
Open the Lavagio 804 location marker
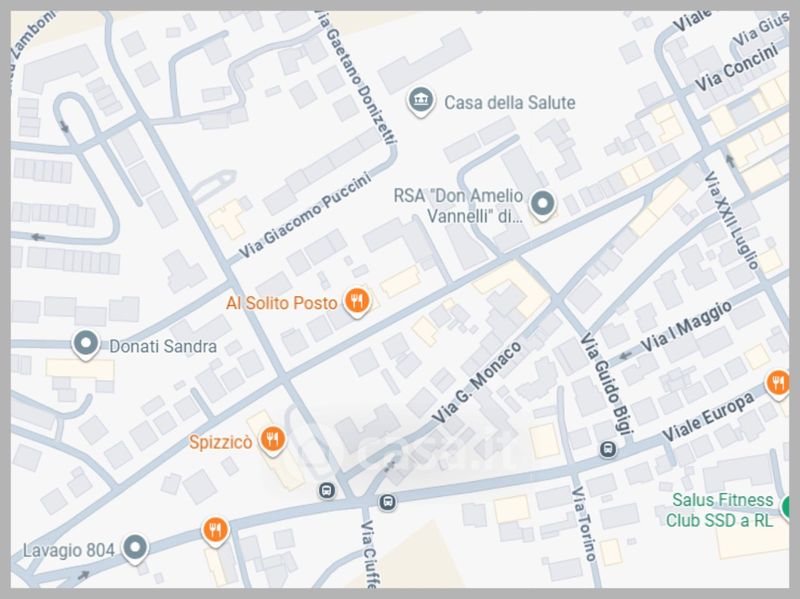[x=135, y=548]
